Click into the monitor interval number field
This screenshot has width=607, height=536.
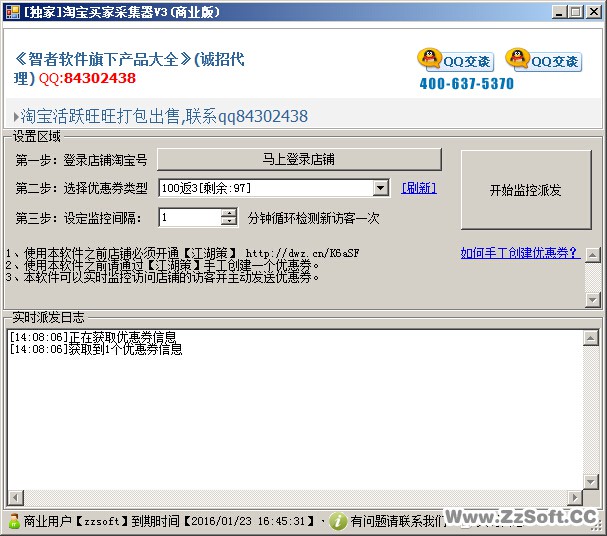coord(190,218)
